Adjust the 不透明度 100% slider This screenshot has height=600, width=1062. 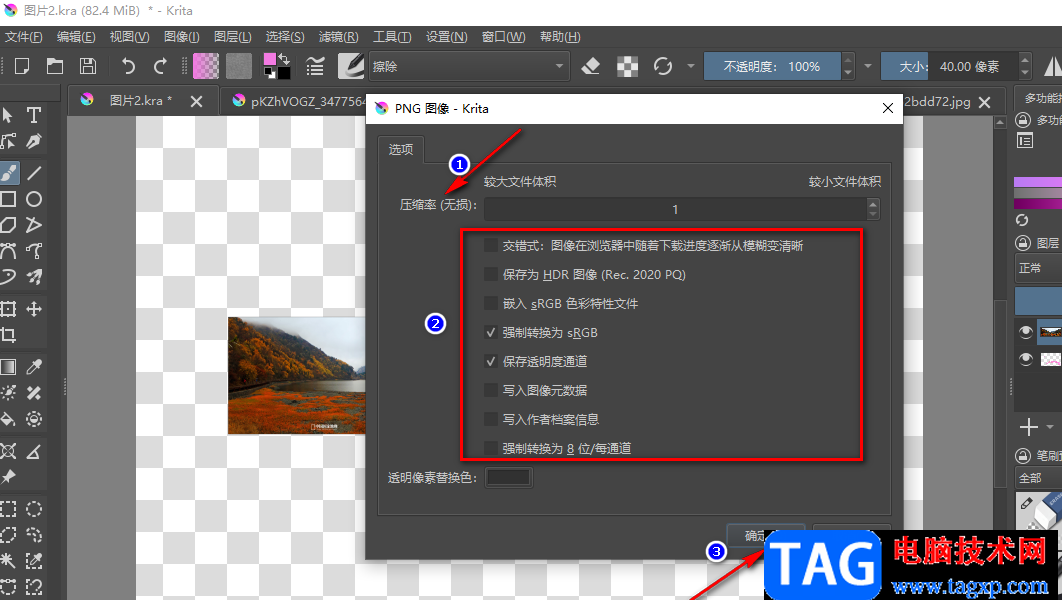point(772,66)
